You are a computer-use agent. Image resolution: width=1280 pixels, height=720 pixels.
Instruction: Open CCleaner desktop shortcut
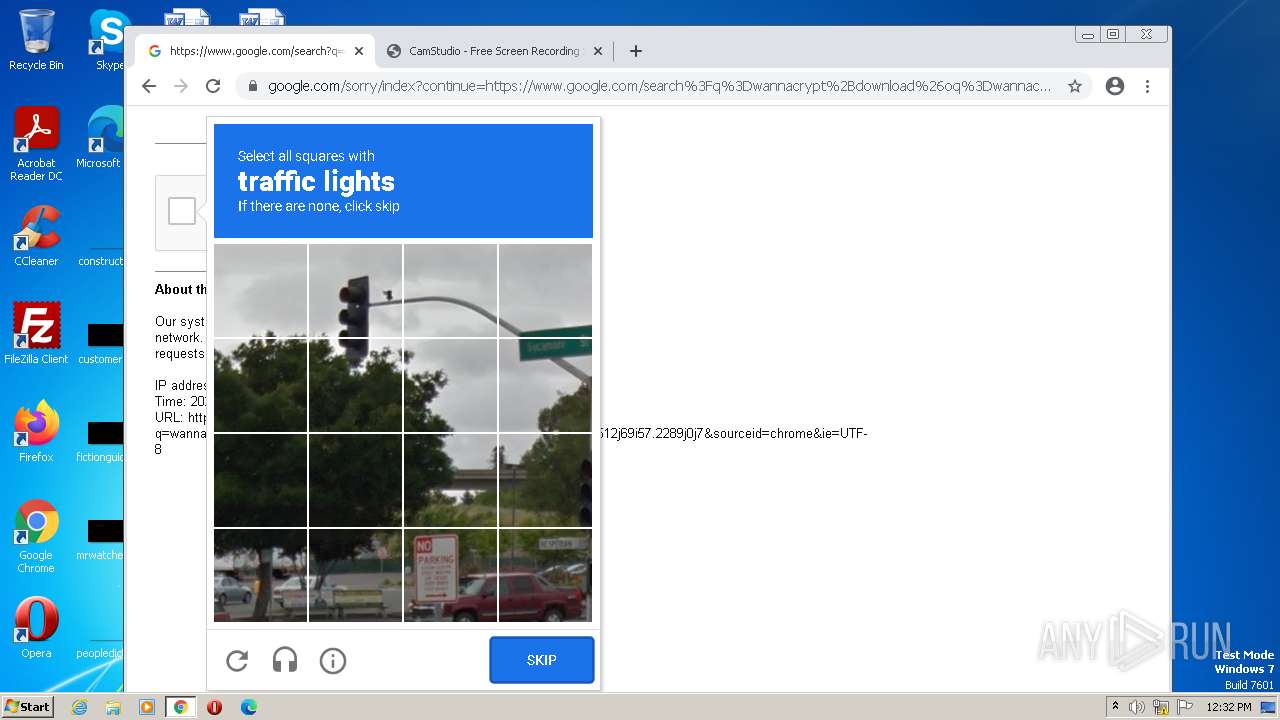[36, 235]
